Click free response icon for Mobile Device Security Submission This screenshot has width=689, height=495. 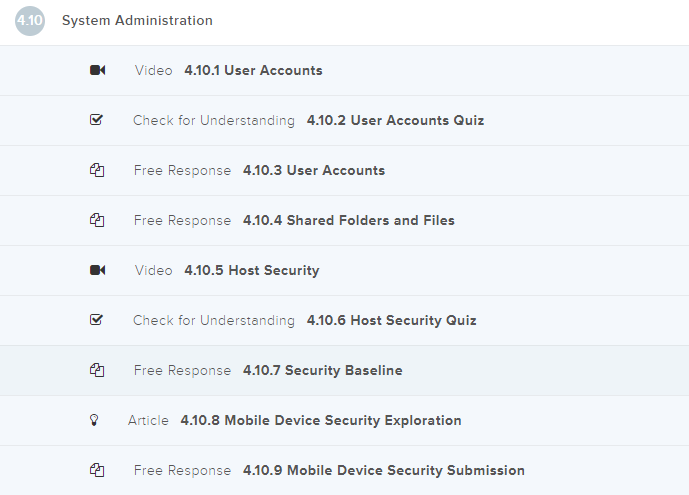point(97,471)
